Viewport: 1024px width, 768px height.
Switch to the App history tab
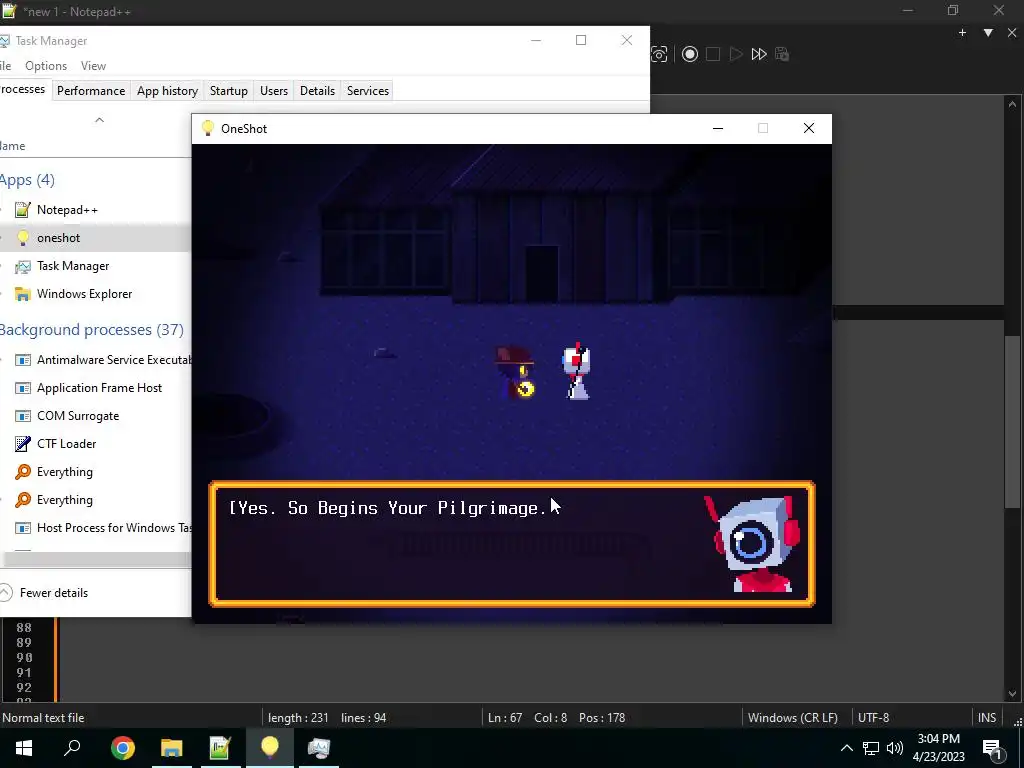[167, 91]
